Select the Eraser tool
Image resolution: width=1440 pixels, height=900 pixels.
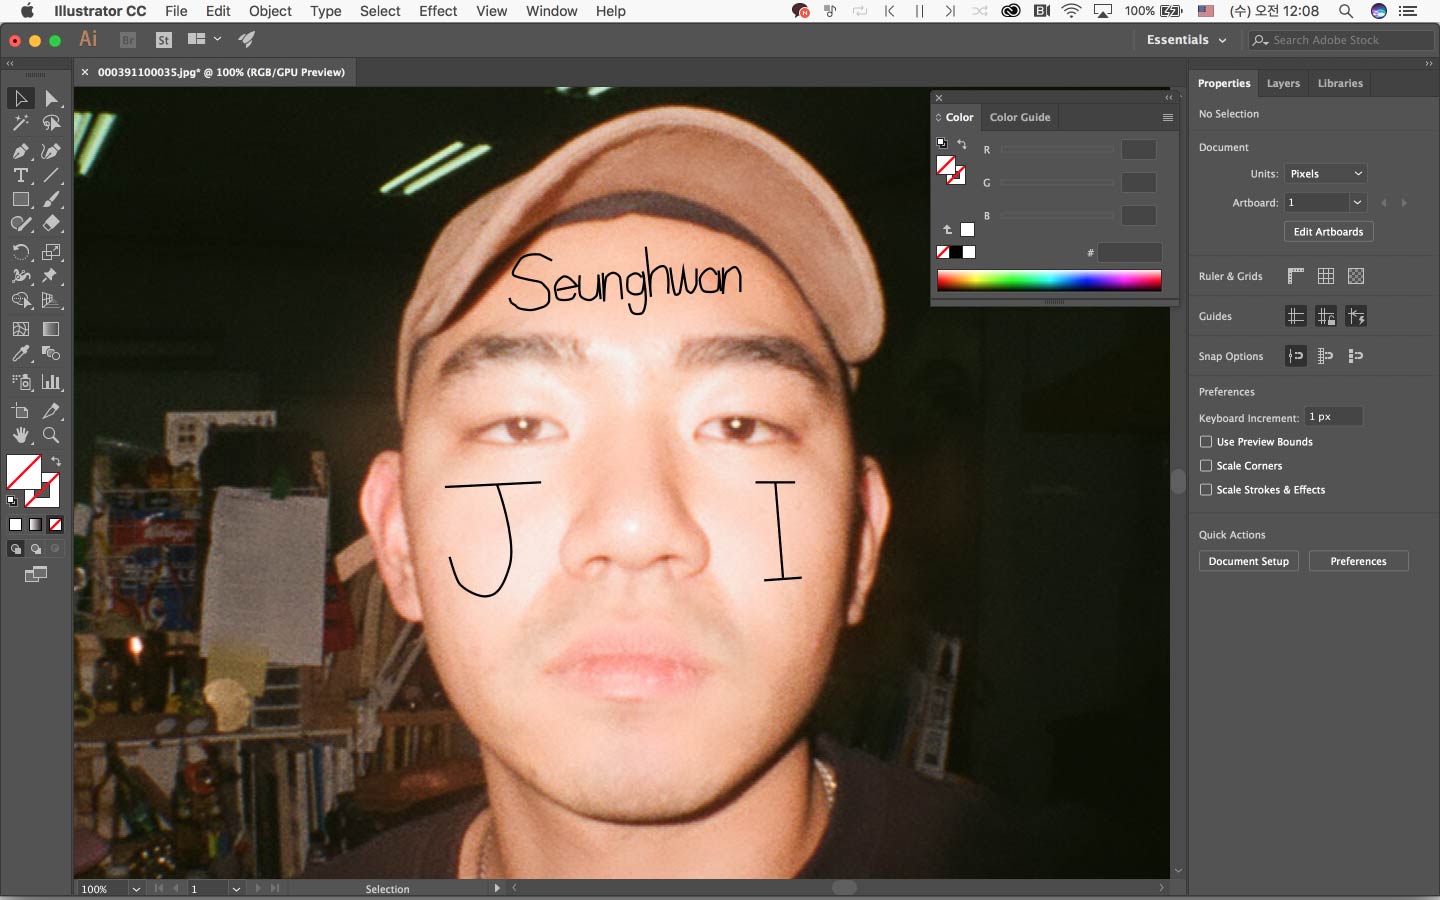[52, 224]
